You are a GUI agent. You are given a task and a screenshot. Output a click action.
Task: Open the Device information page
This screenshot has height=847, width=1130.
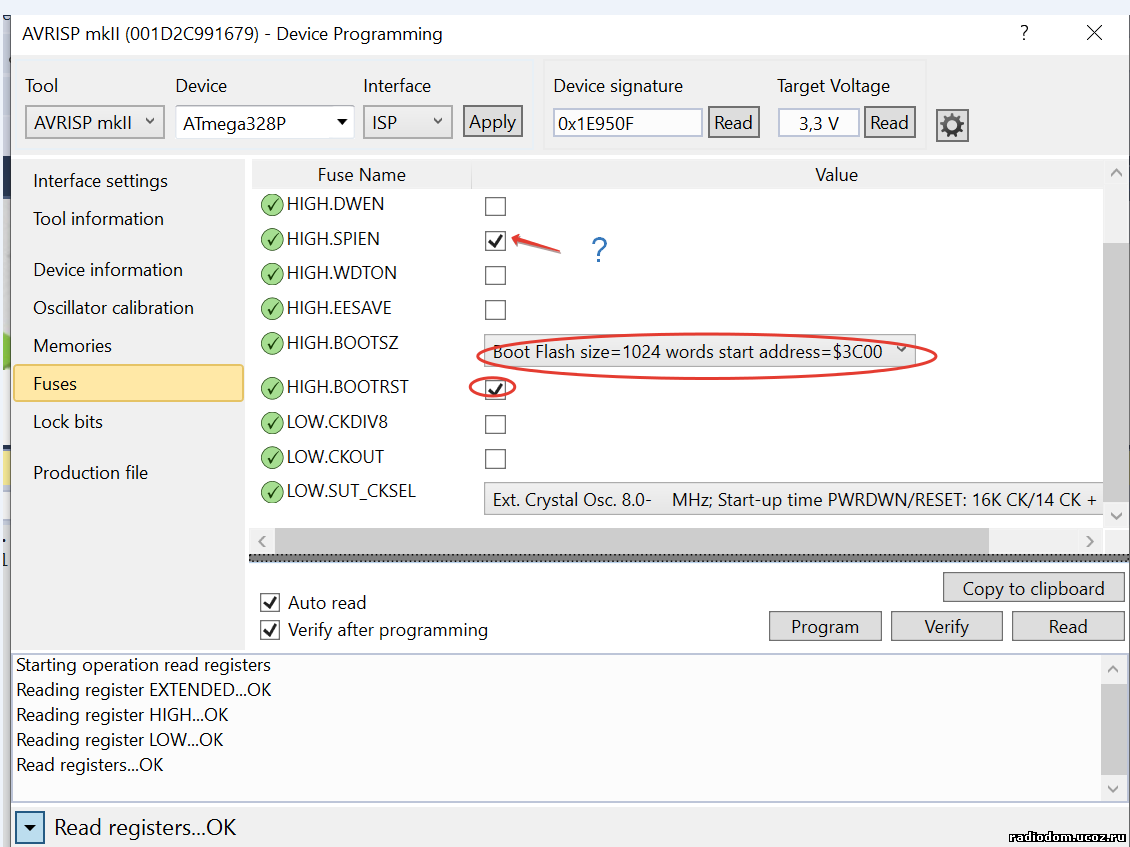[108, 270]
